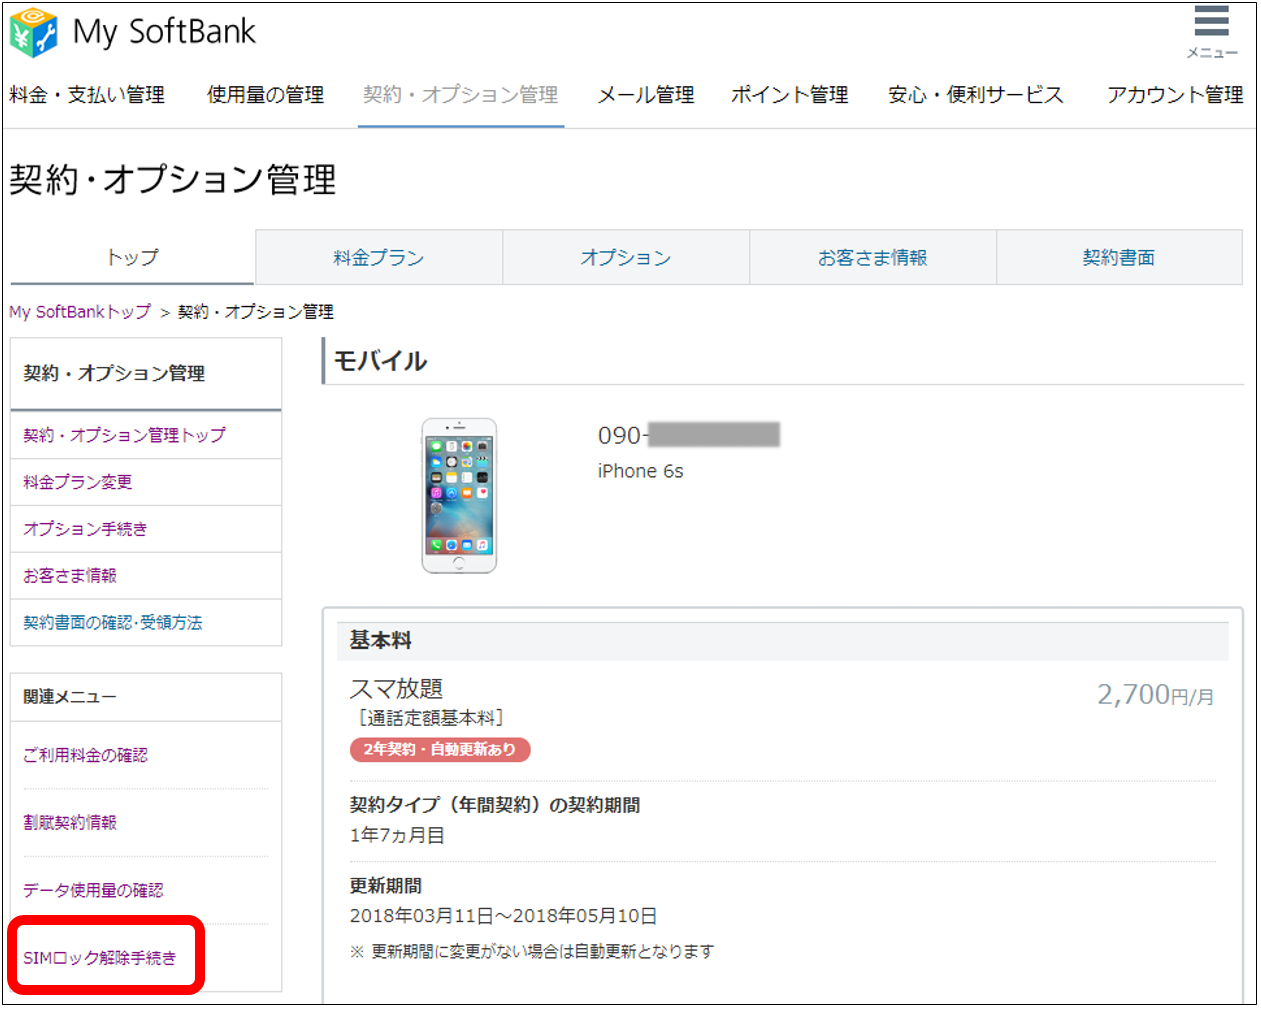
Task: Open オプション手続き sidebar link
Action: [x=85, y=529]
